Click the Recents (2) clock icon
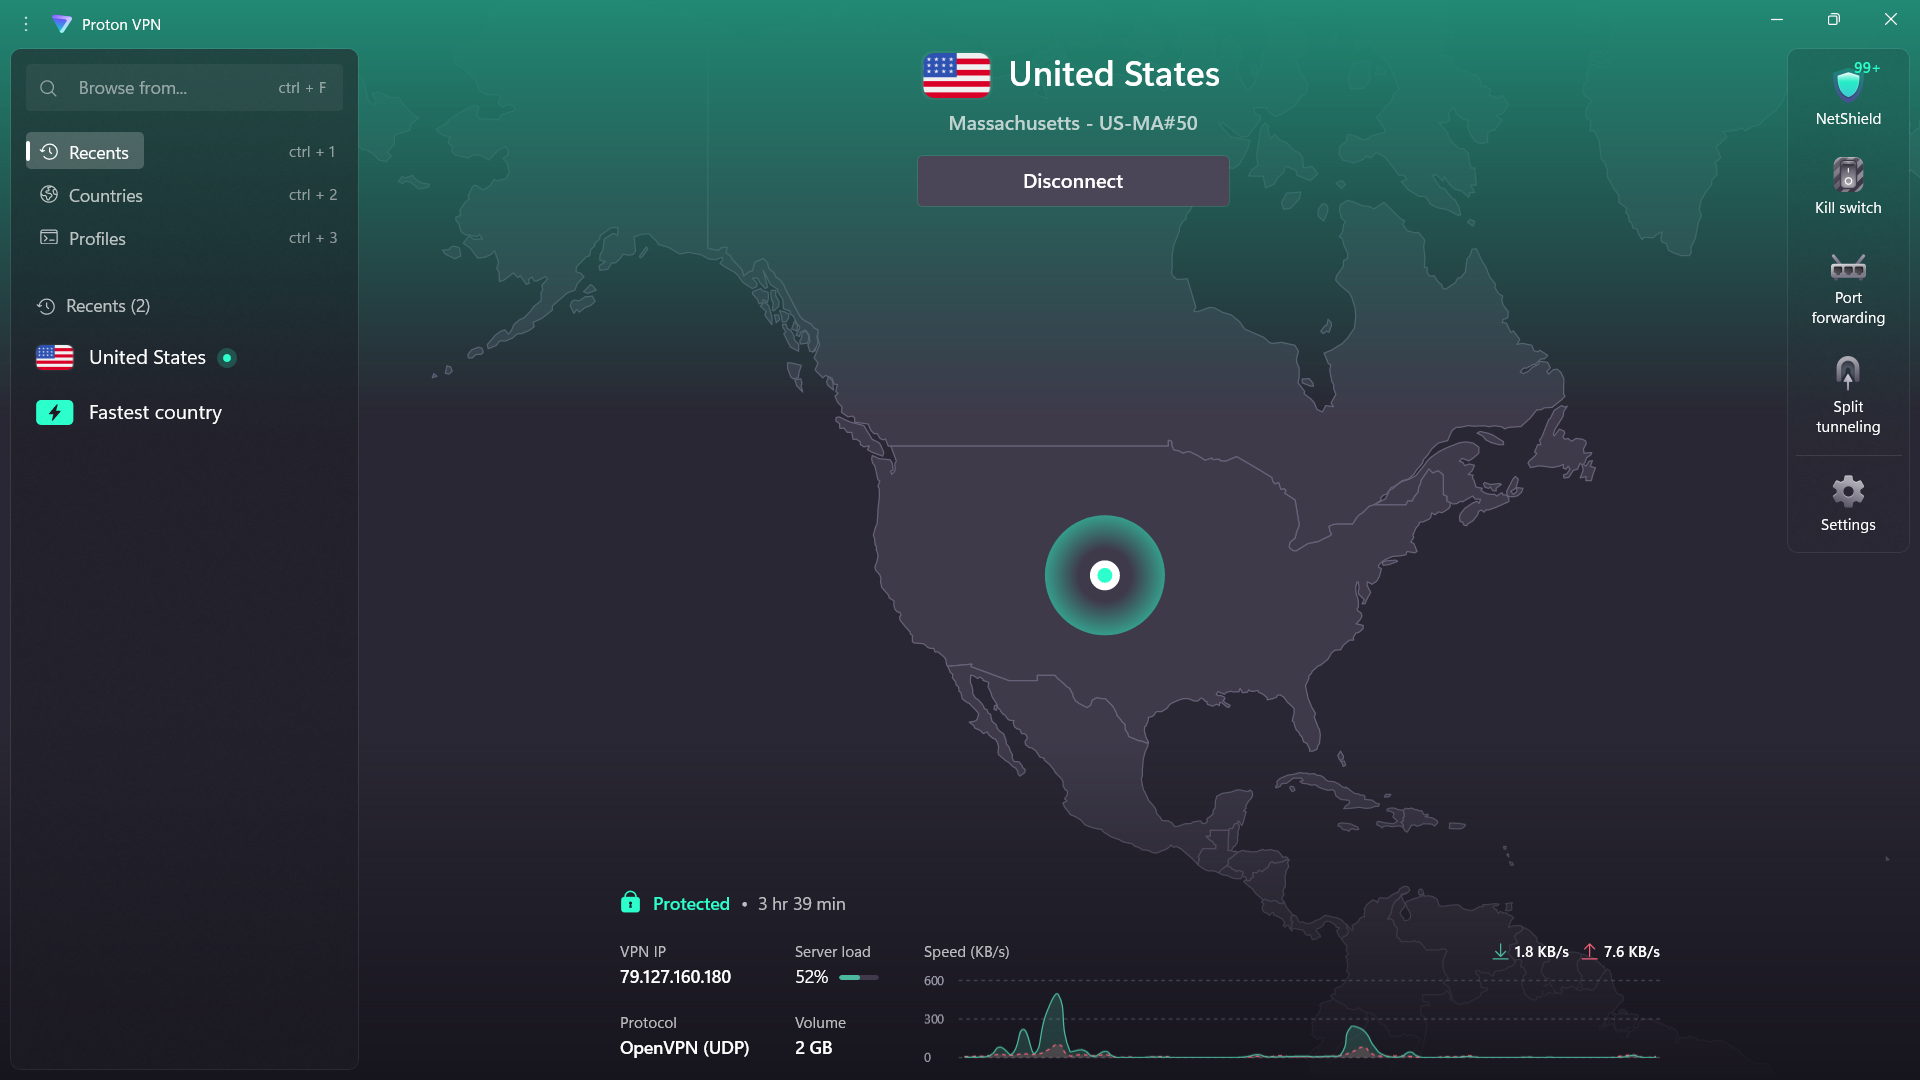This screenshot has width=1920, height=1080. (x=46, y=306)
